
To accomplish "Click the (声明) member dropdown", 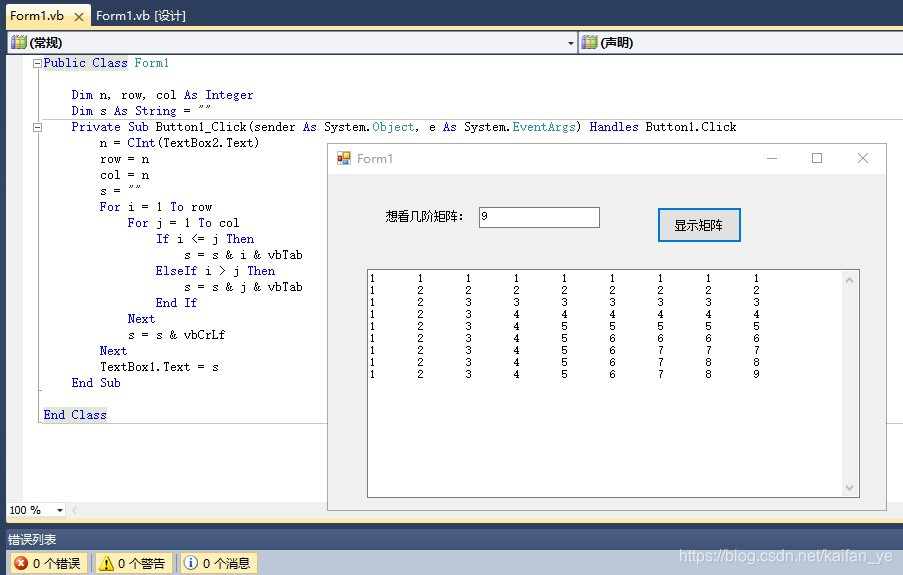I will (741, 43).
